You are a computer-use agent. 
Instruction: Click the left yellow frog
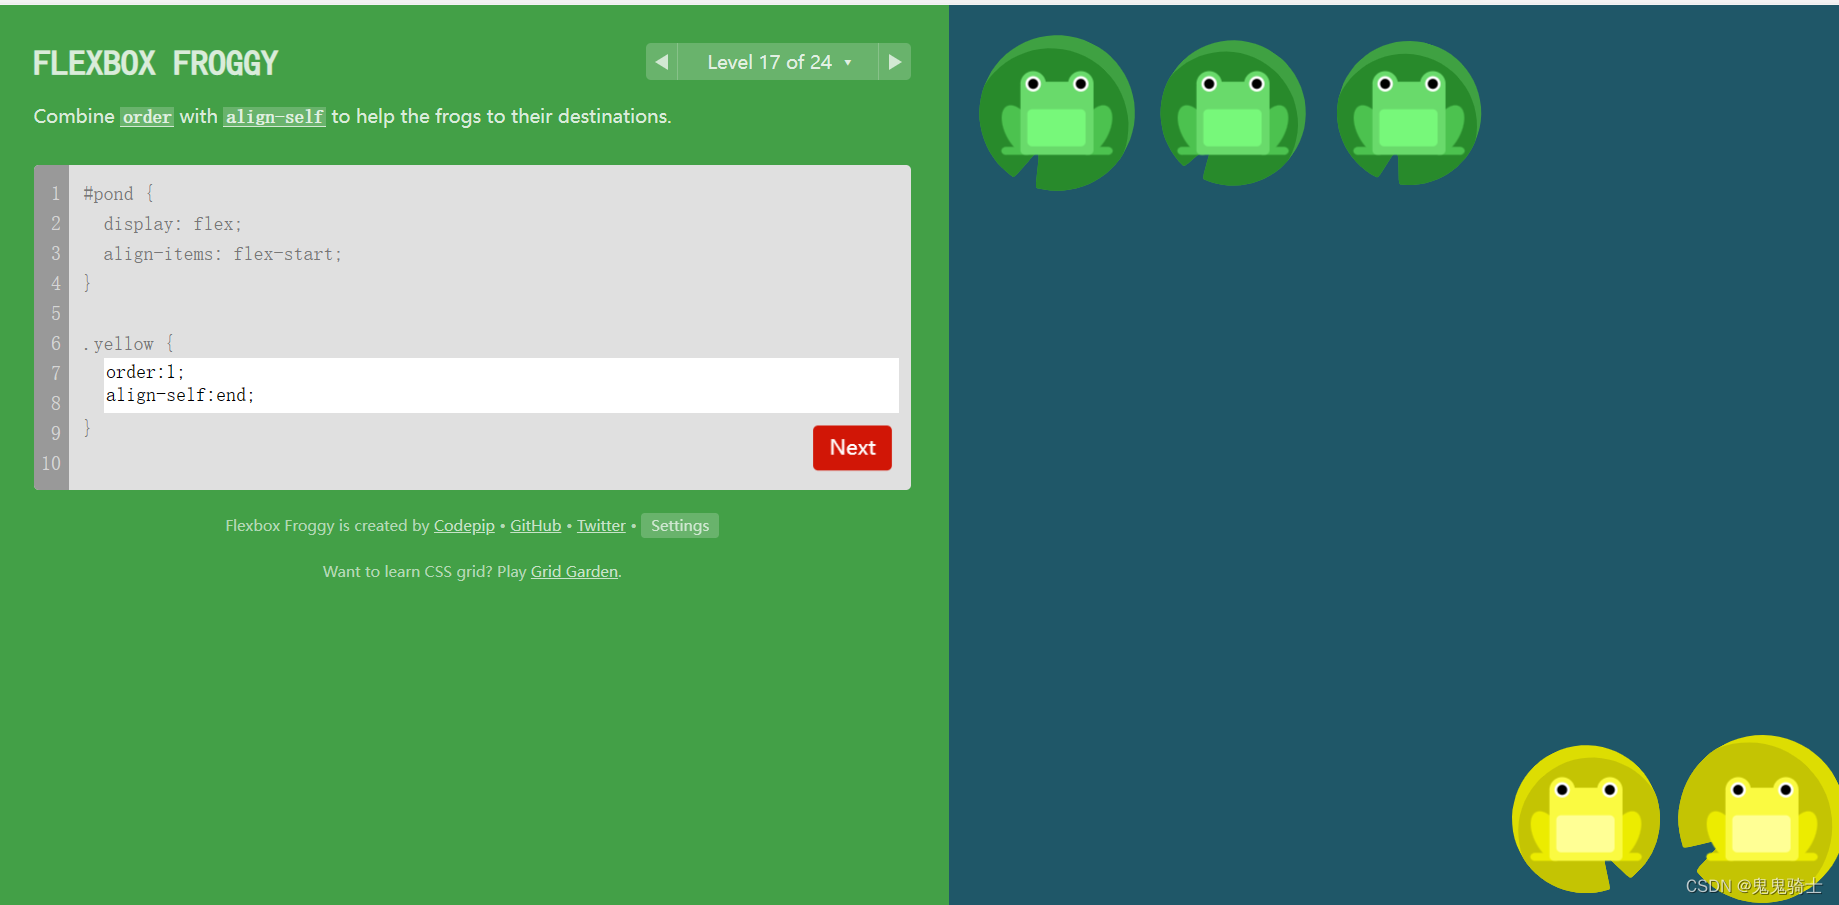1586,819
